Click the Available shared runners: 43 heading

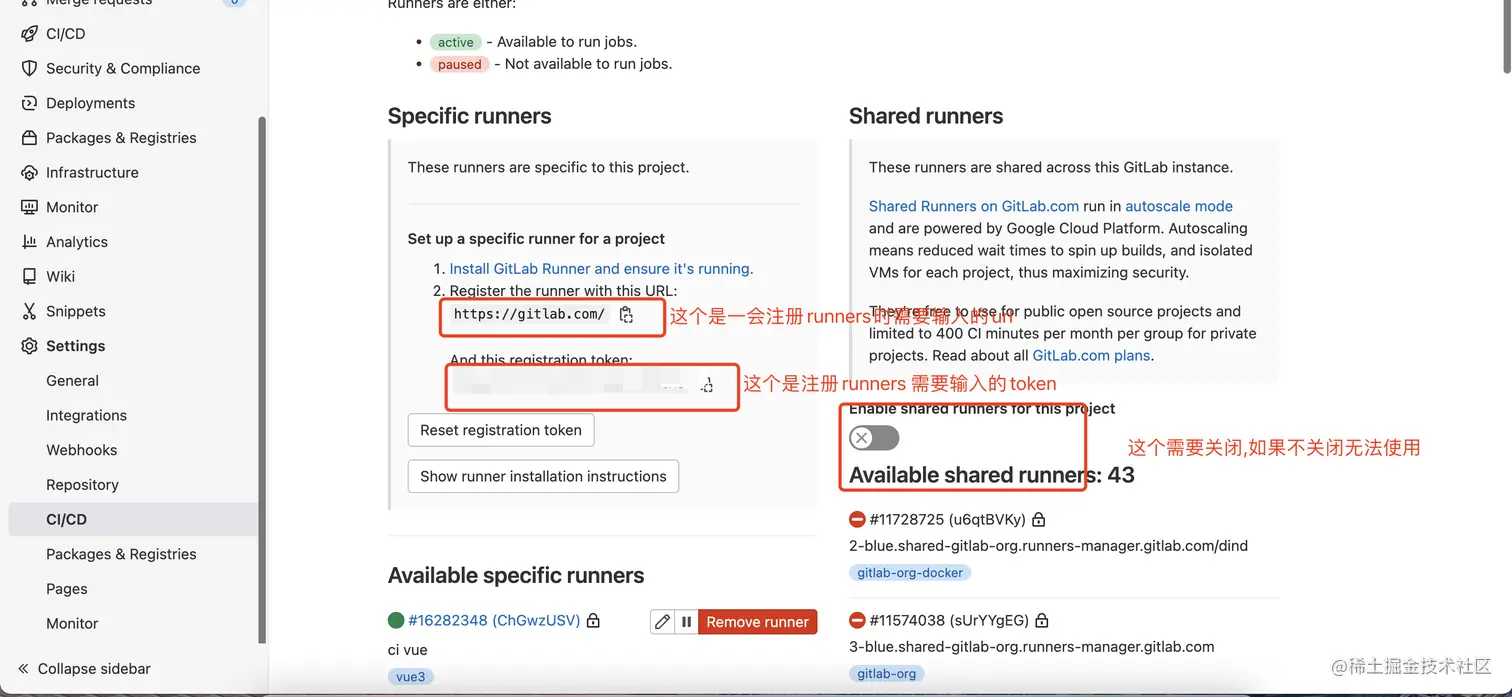(992, 475)
